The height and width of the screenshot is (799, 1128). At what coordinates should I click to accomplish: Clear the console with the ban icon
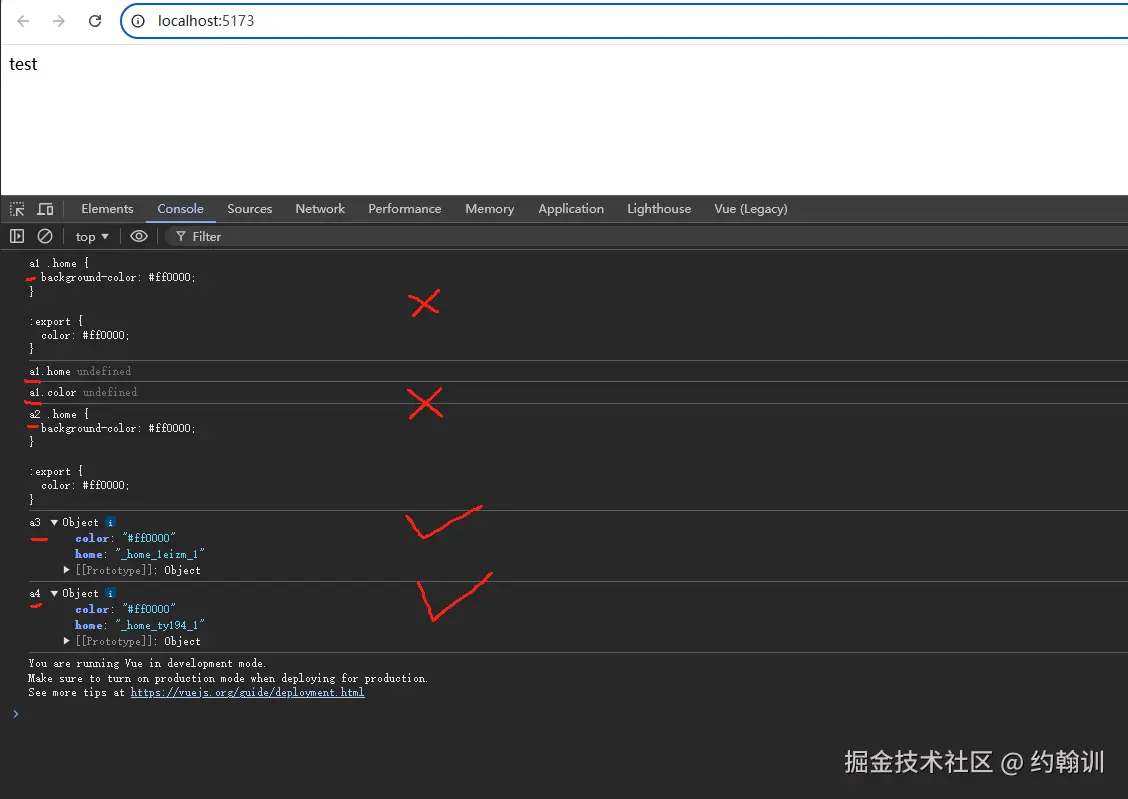coord(45,236)
